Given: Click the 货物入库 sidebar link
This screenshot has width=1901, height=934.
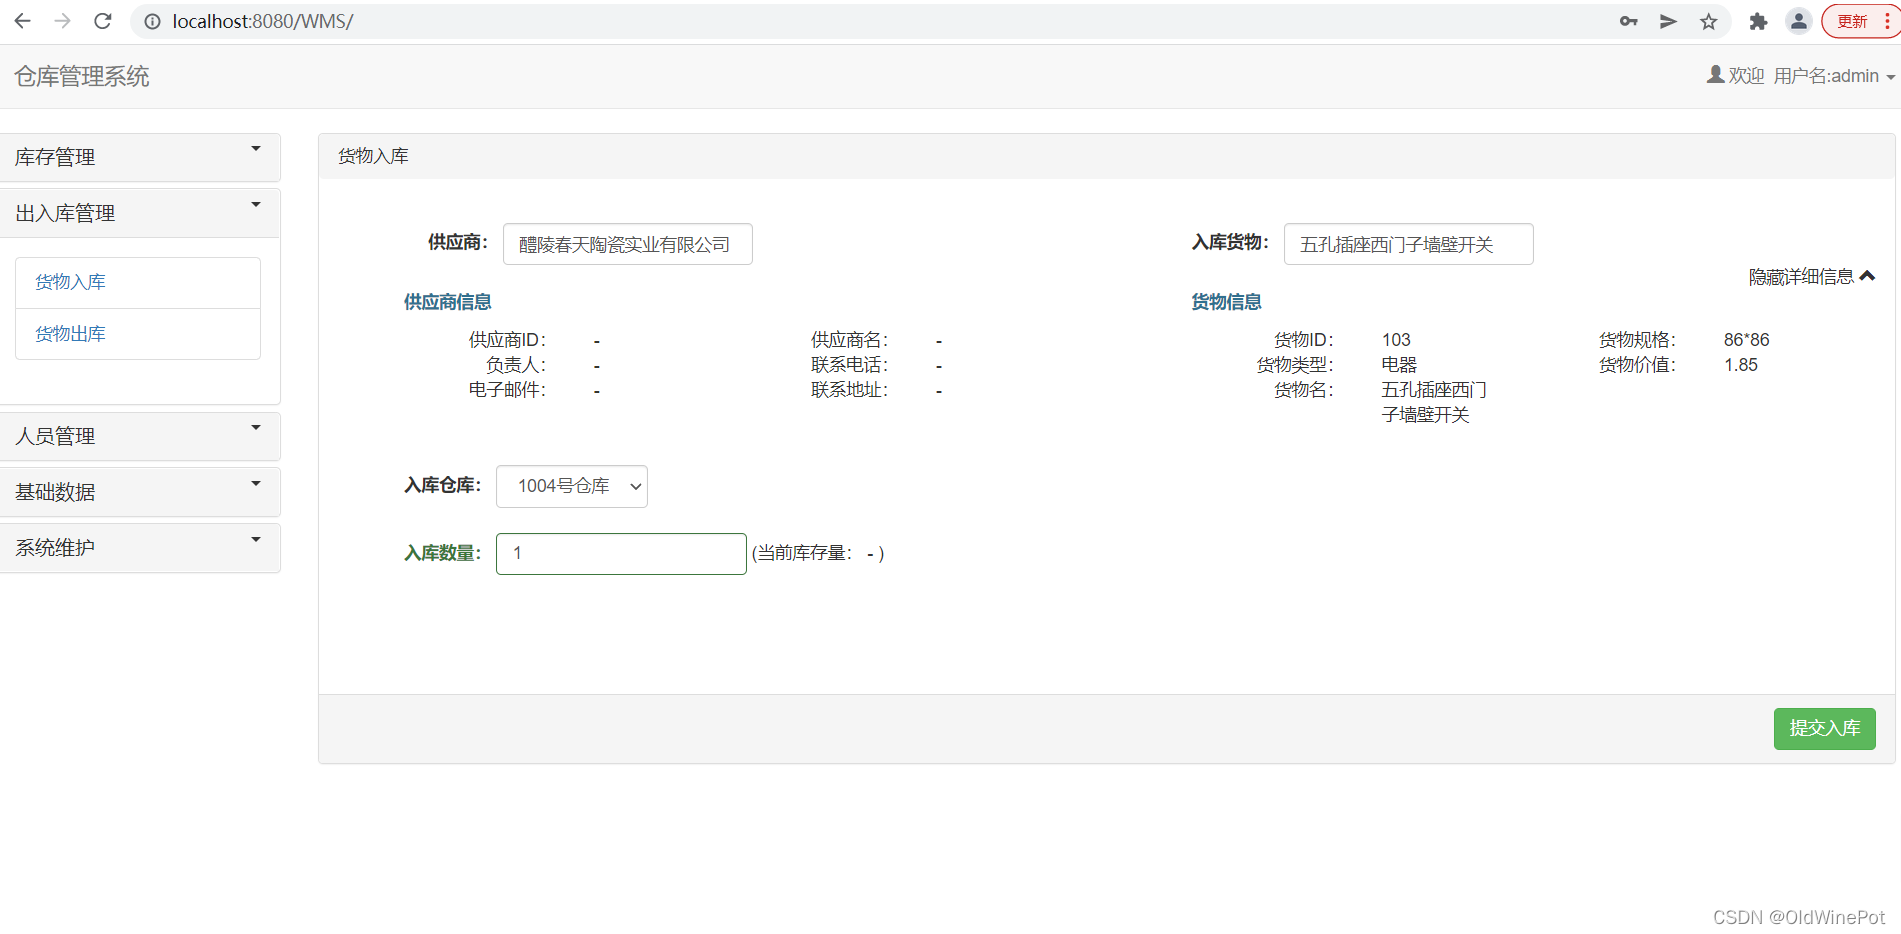Looking at the screenshot, I should (x=70, y=281).
